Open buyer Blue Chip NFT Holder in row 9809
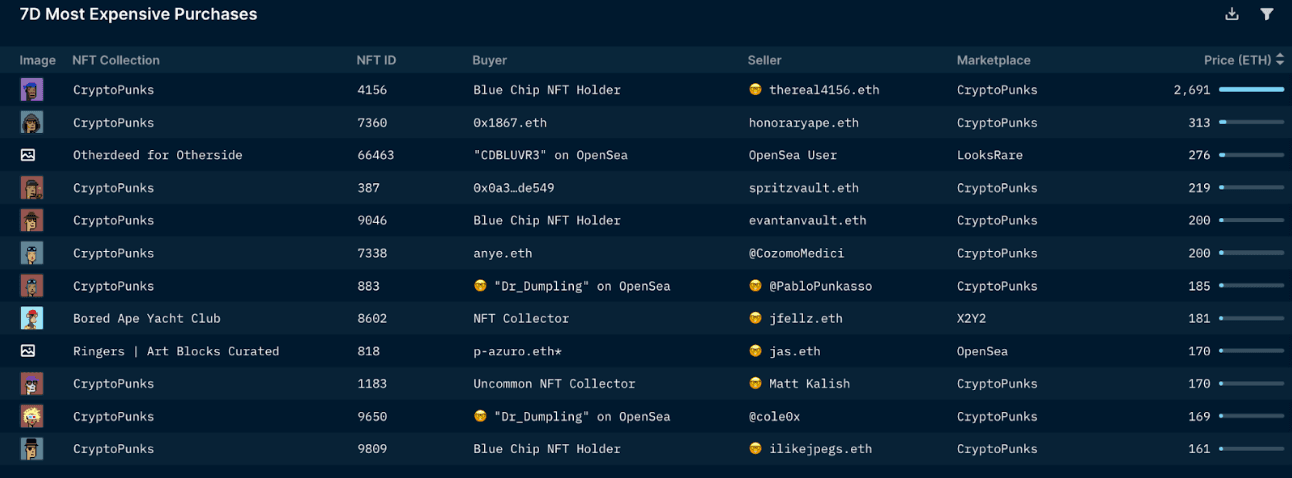The height and width of the screenshot is (478, 1292). [547, 449]
